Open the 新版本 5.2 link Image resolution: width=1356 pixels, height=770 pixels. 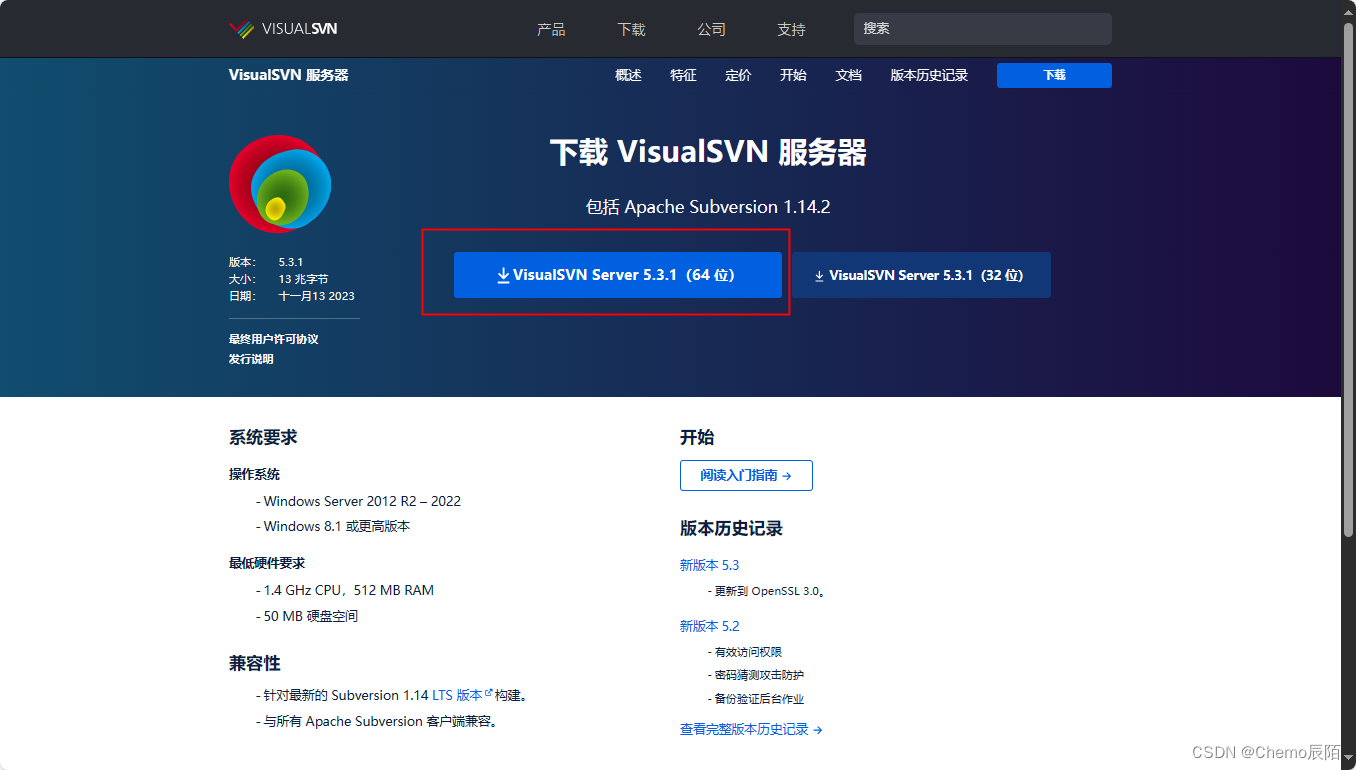pyautogui.click(x=709, y=626)
